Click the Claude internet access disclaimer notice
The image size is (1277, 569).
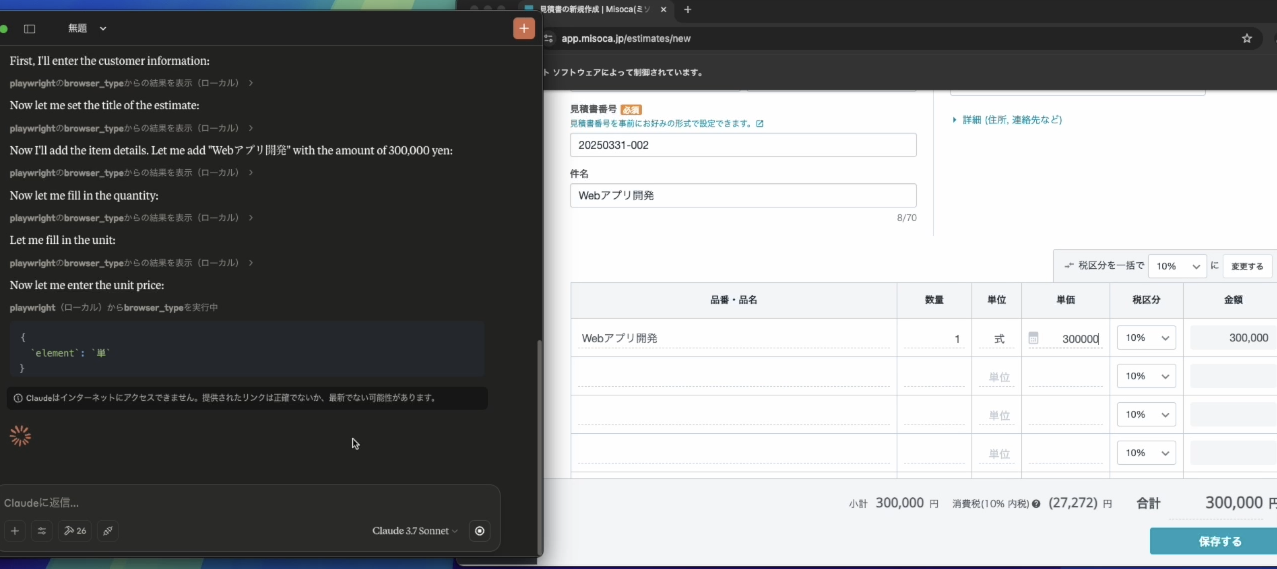tap(247, 398)
